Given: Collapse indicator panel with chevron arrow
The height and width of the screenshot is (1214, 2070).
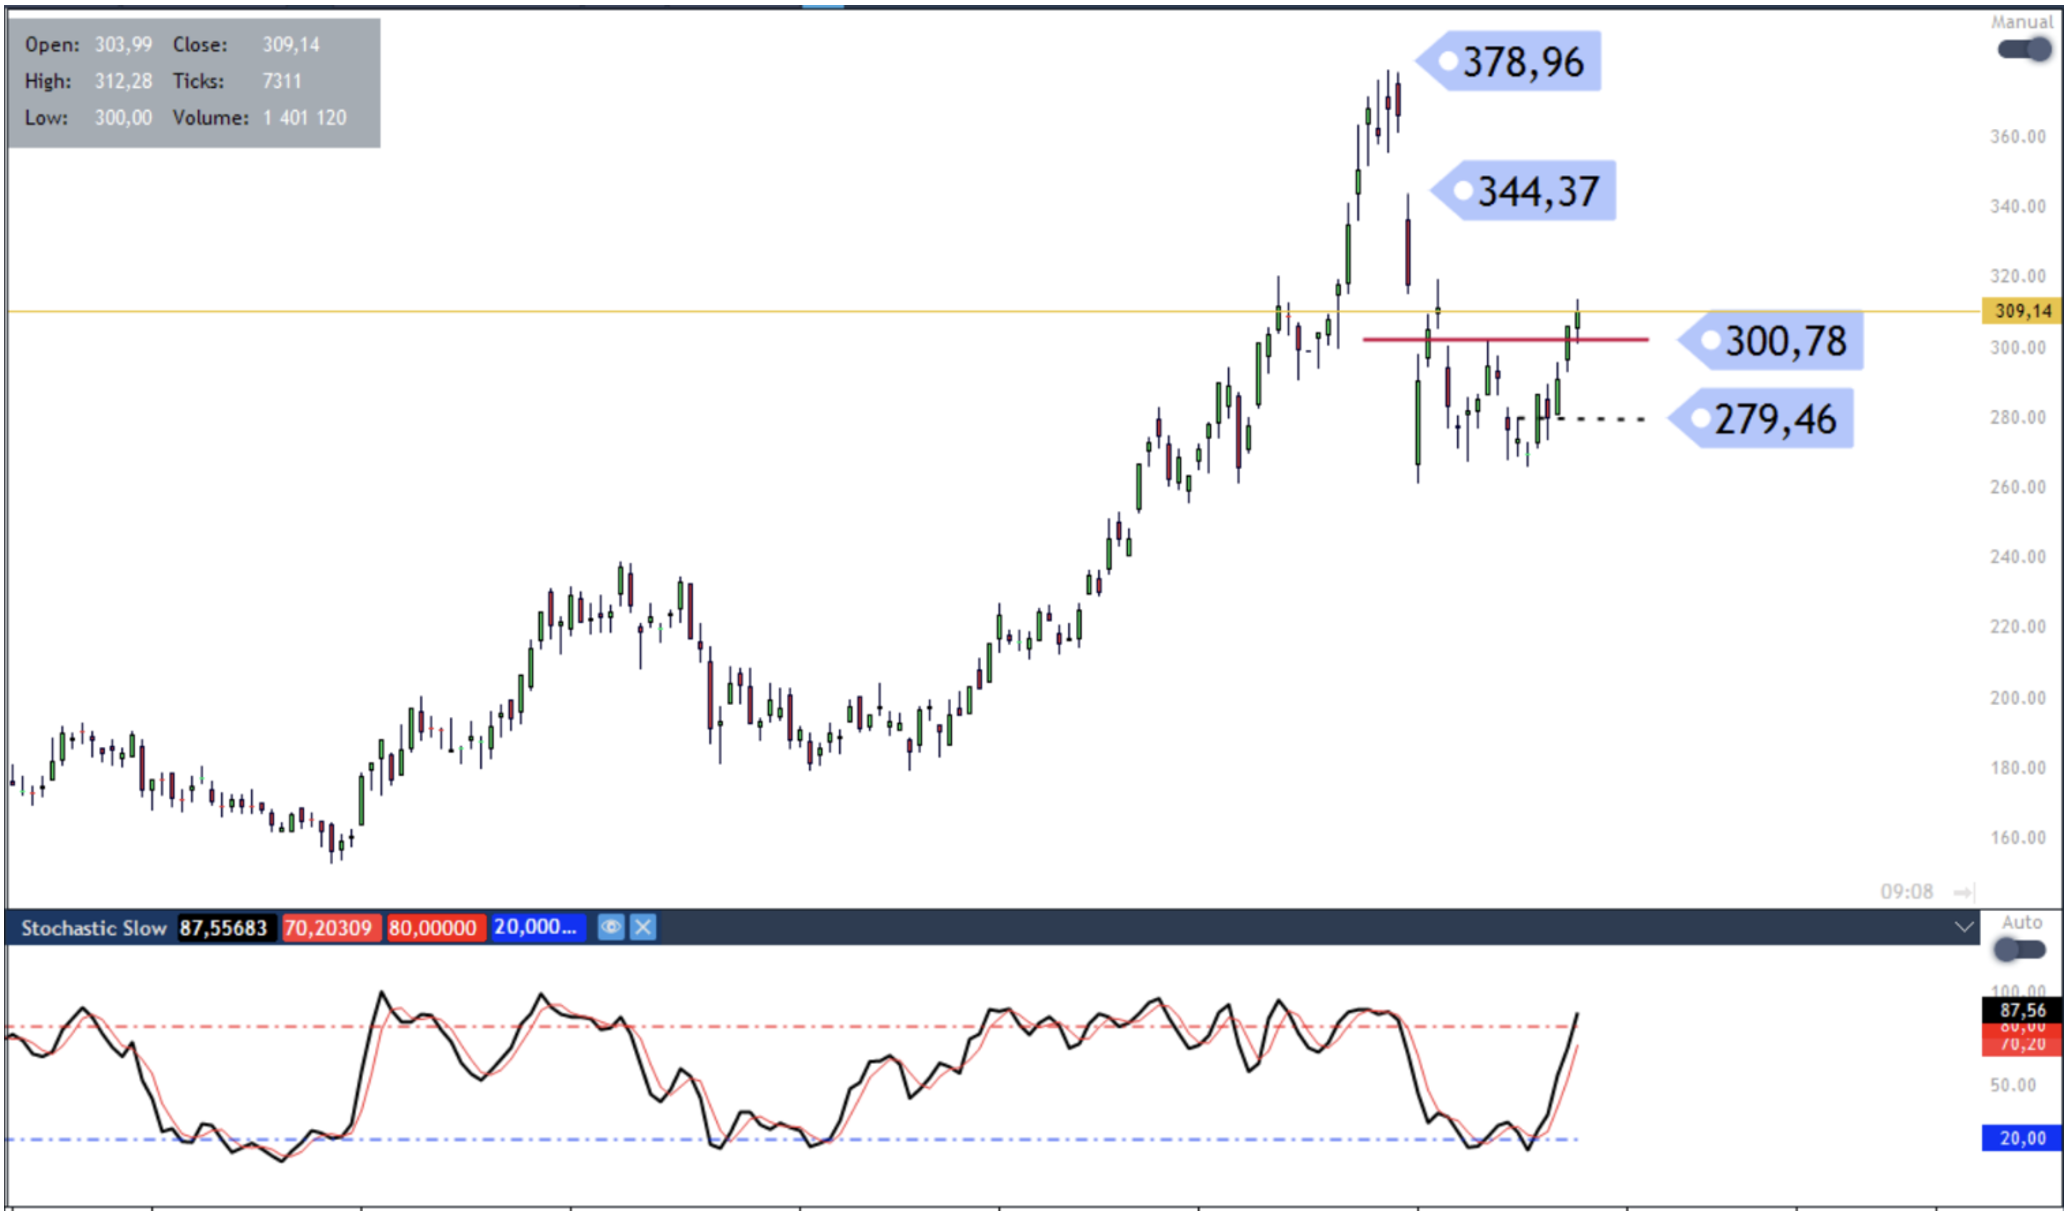Looking at the screenshot, I should [1963, 927].
